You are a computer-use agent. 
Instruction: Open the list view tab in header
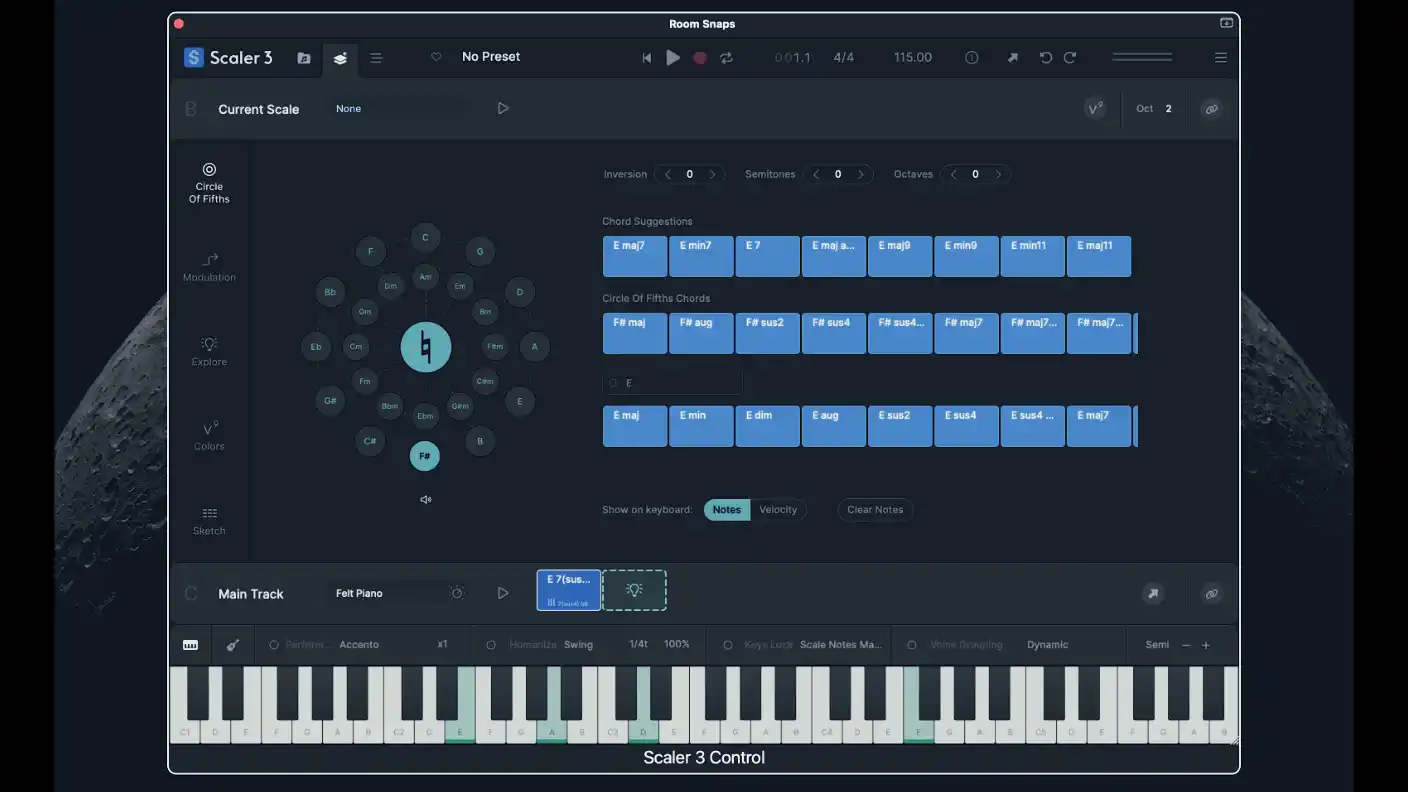pyautogui.click(x=376, y=58)
